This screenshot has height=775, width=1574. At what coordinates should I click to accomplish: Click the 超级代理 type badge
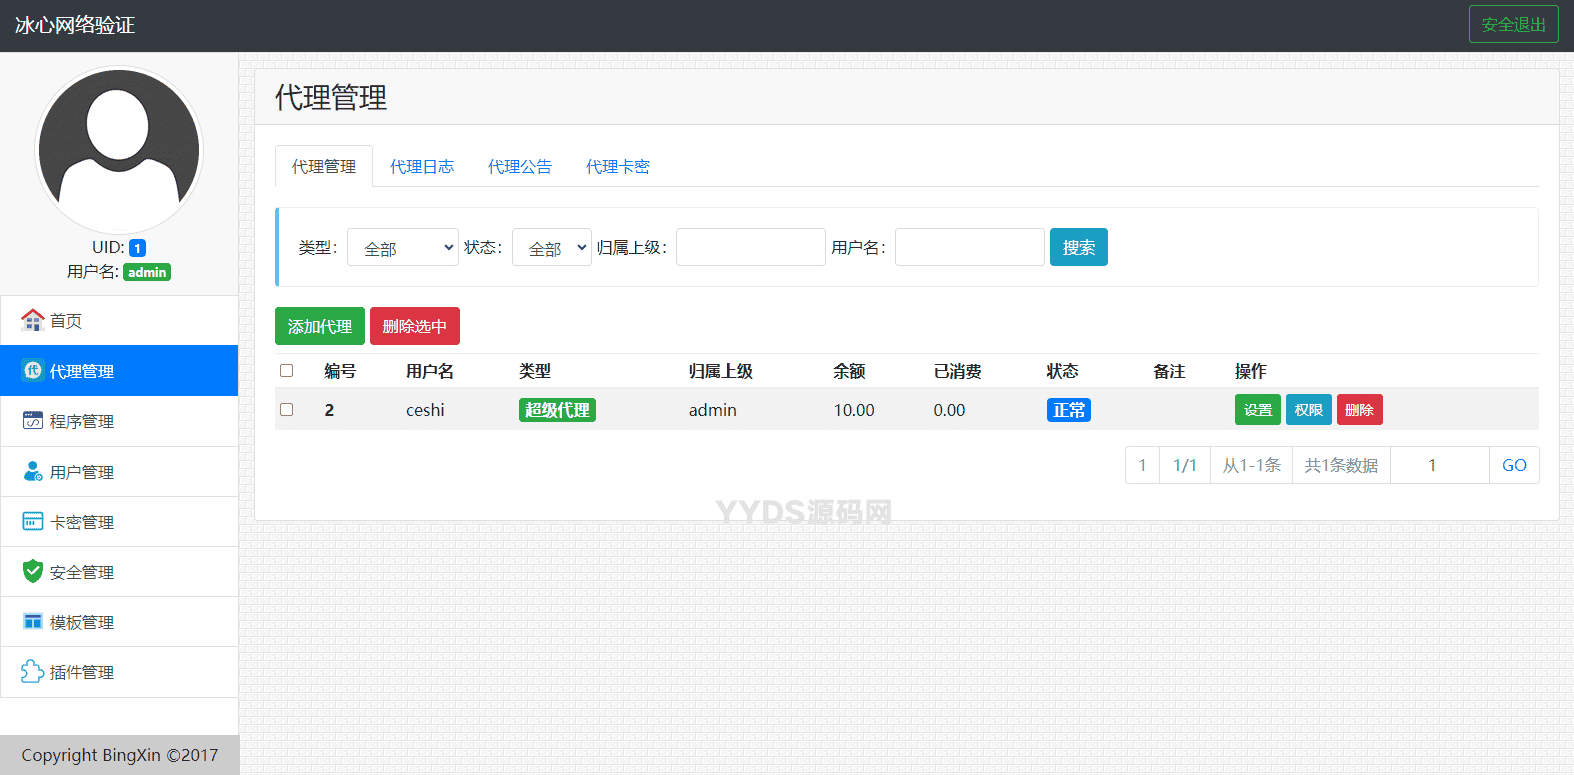tap(557, 410)
